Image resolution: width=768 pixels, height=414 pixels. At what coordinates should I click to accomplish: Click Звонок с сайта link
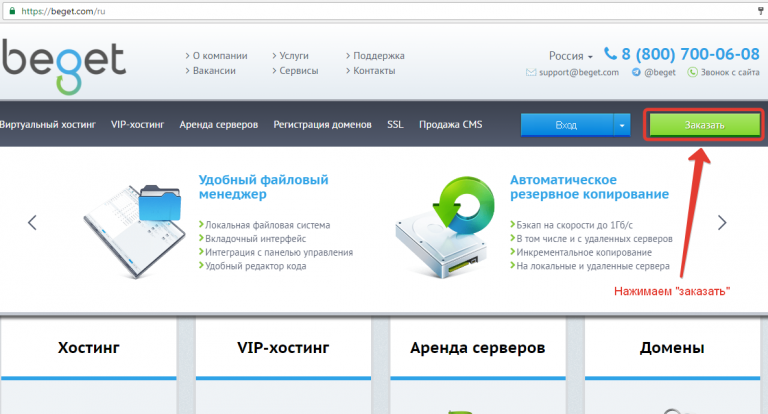tap(730, 73)
